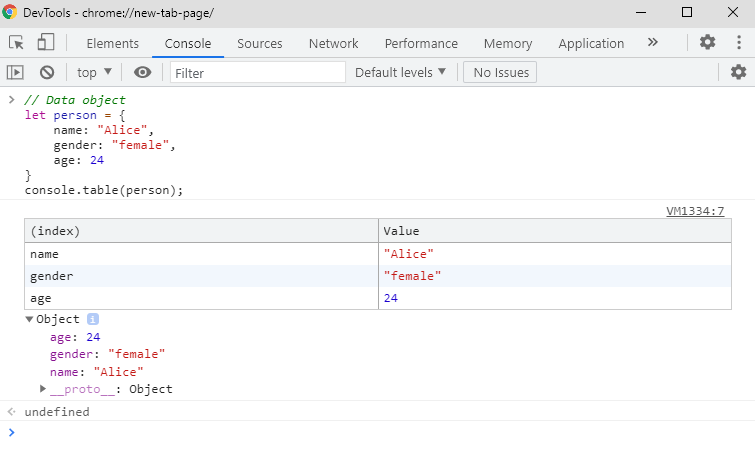Toggle the device toolbar icon
Viewport: 755px width, 449px height.
(46, 43)
